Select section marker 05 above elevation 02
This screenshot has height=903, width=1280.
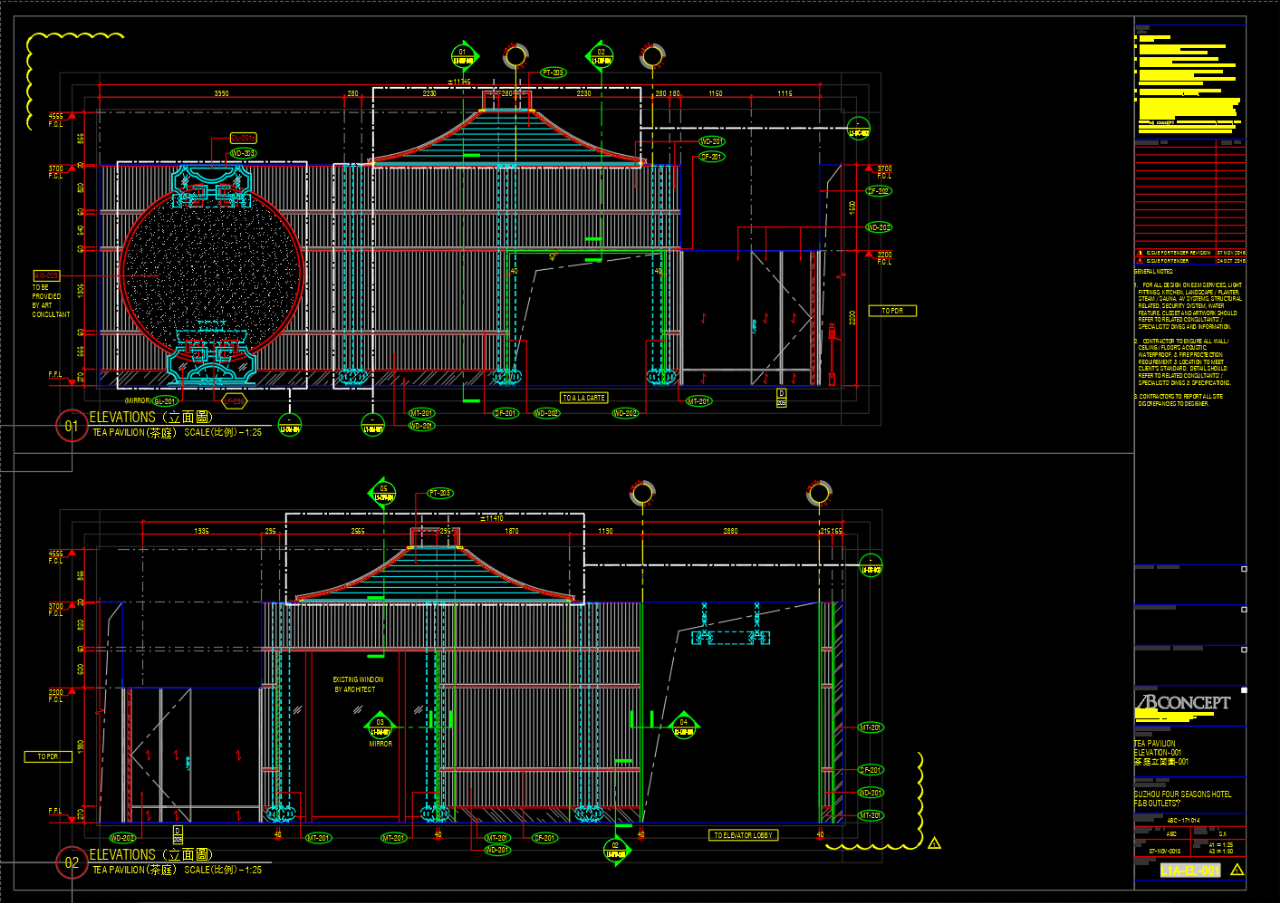pos(383,493)
